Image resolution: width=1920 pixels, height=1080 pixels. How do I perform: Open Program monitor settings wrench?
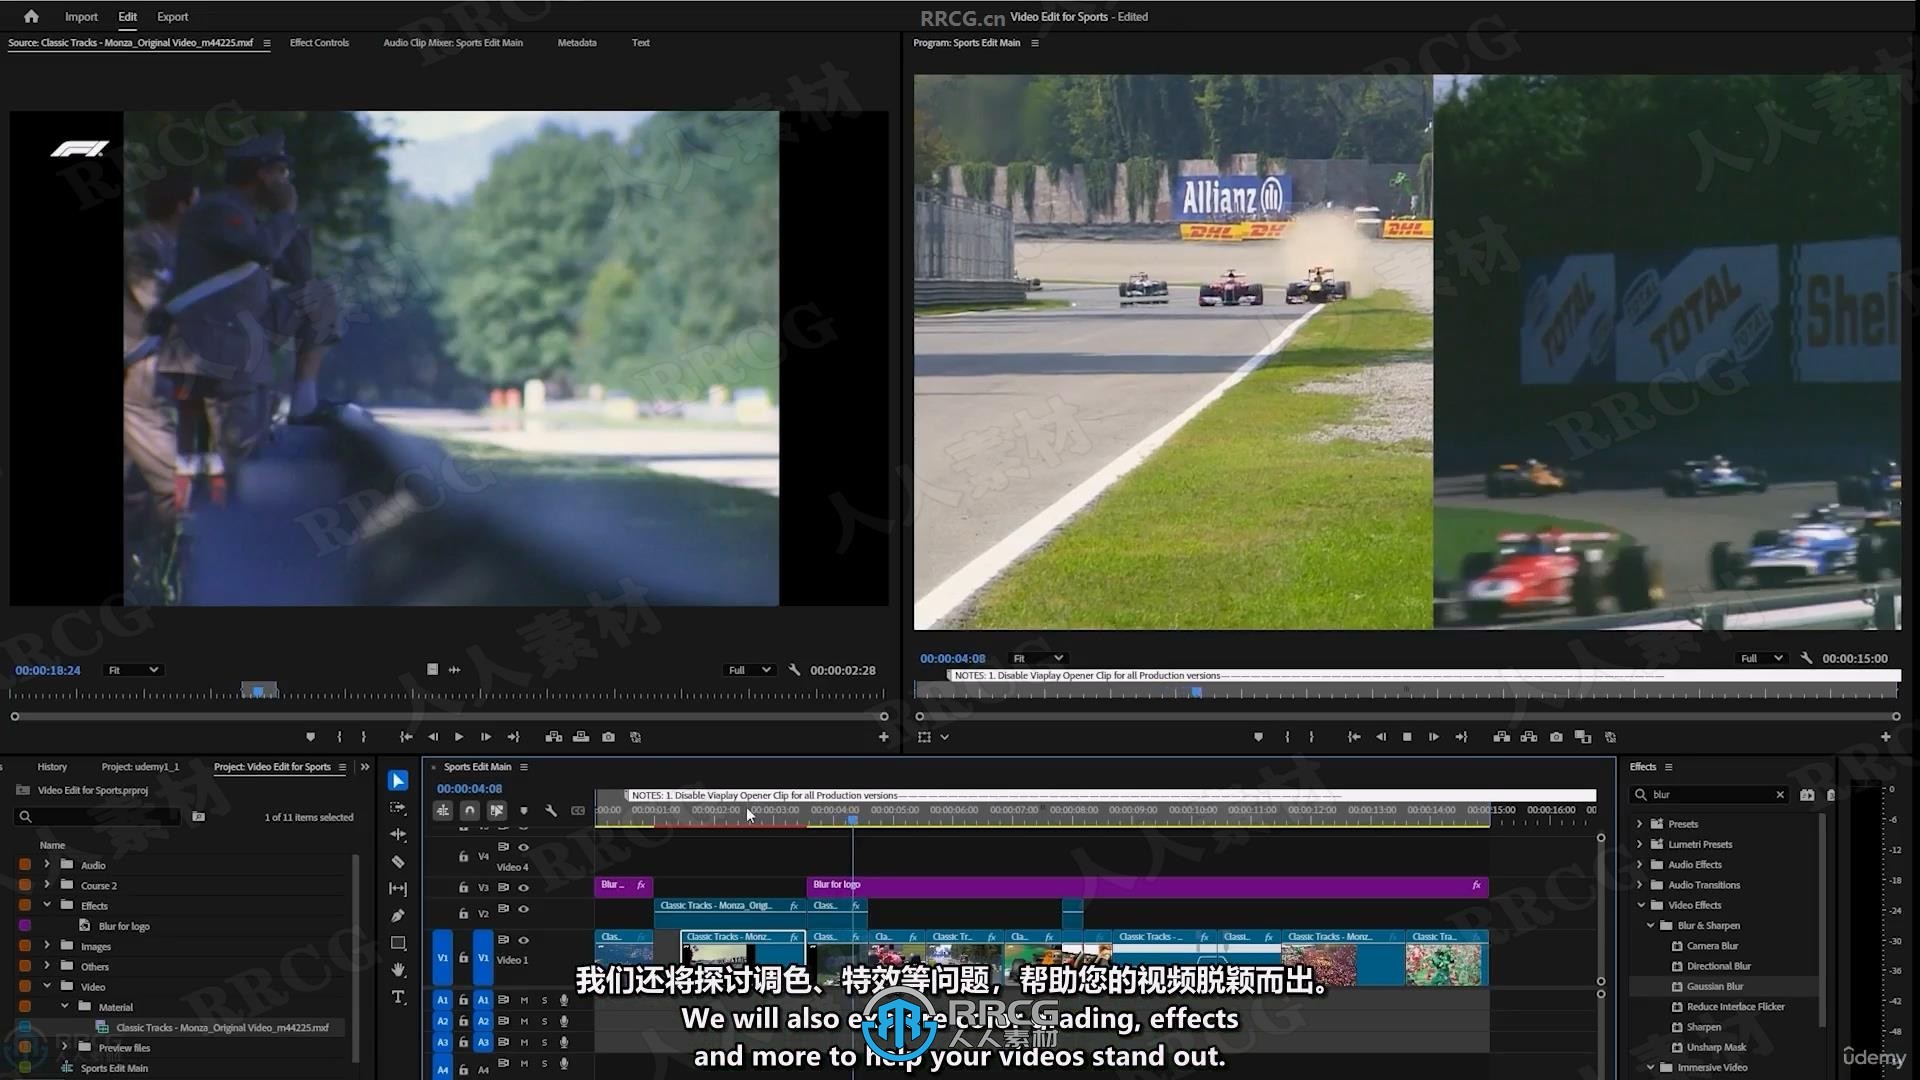(x=1806, y=658)
